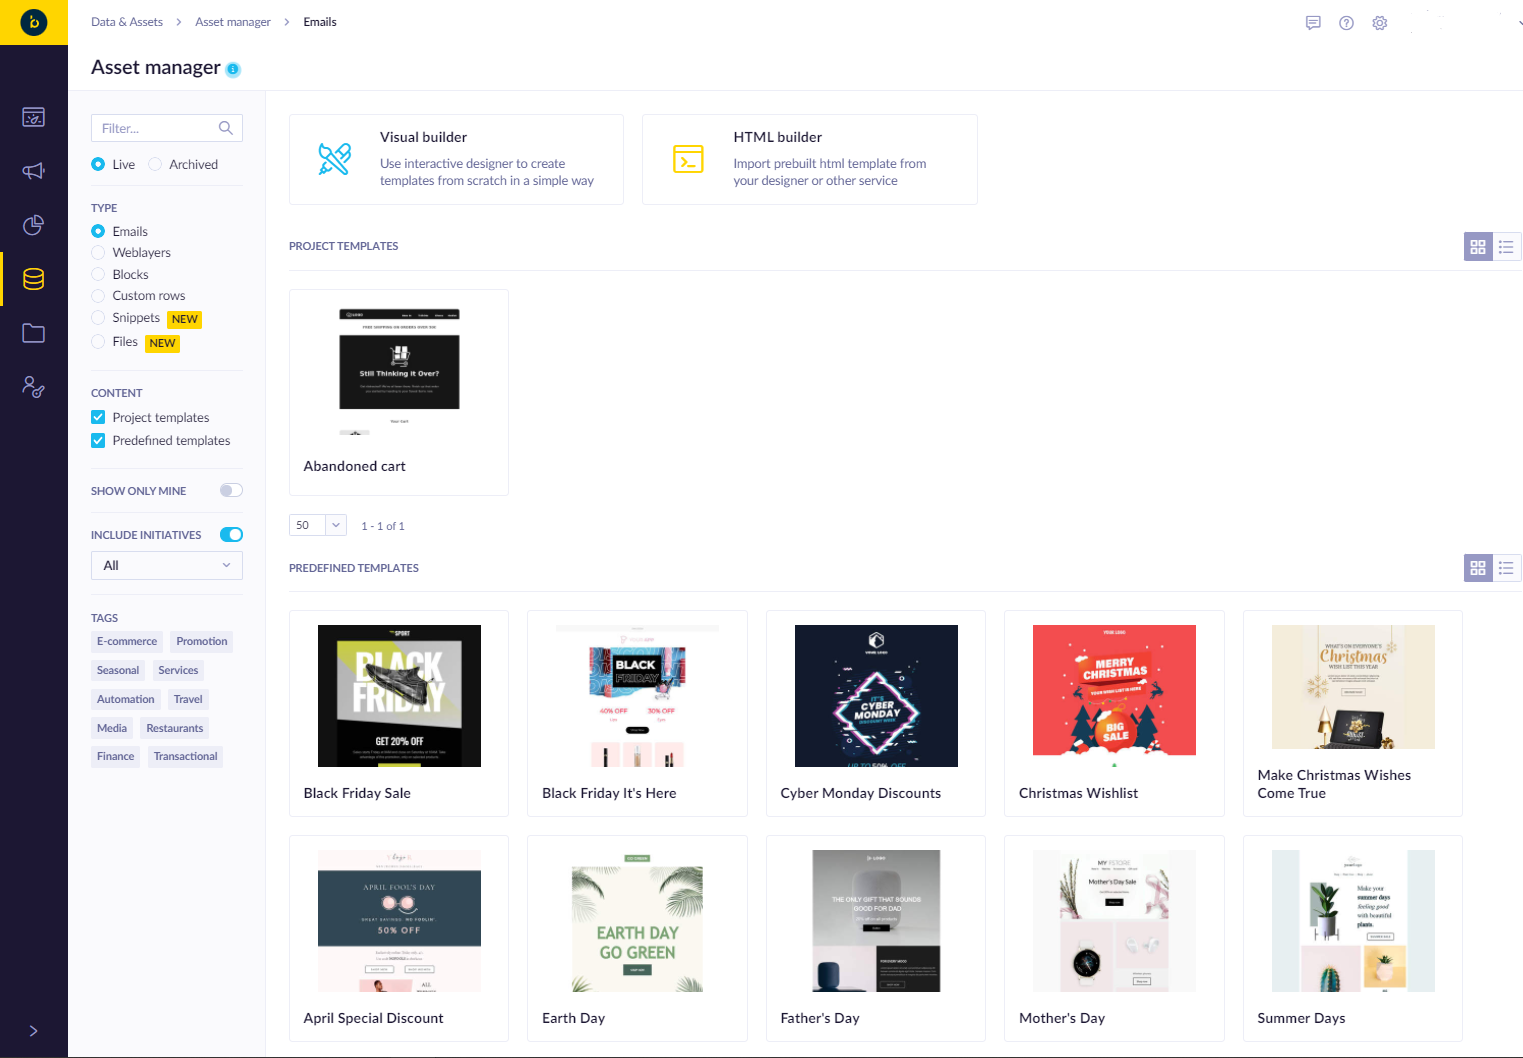The height and width of the screenshot is (1058, 1523).
Task: Open the folder icon in the sidebar
Action: (x=33, y=333)
